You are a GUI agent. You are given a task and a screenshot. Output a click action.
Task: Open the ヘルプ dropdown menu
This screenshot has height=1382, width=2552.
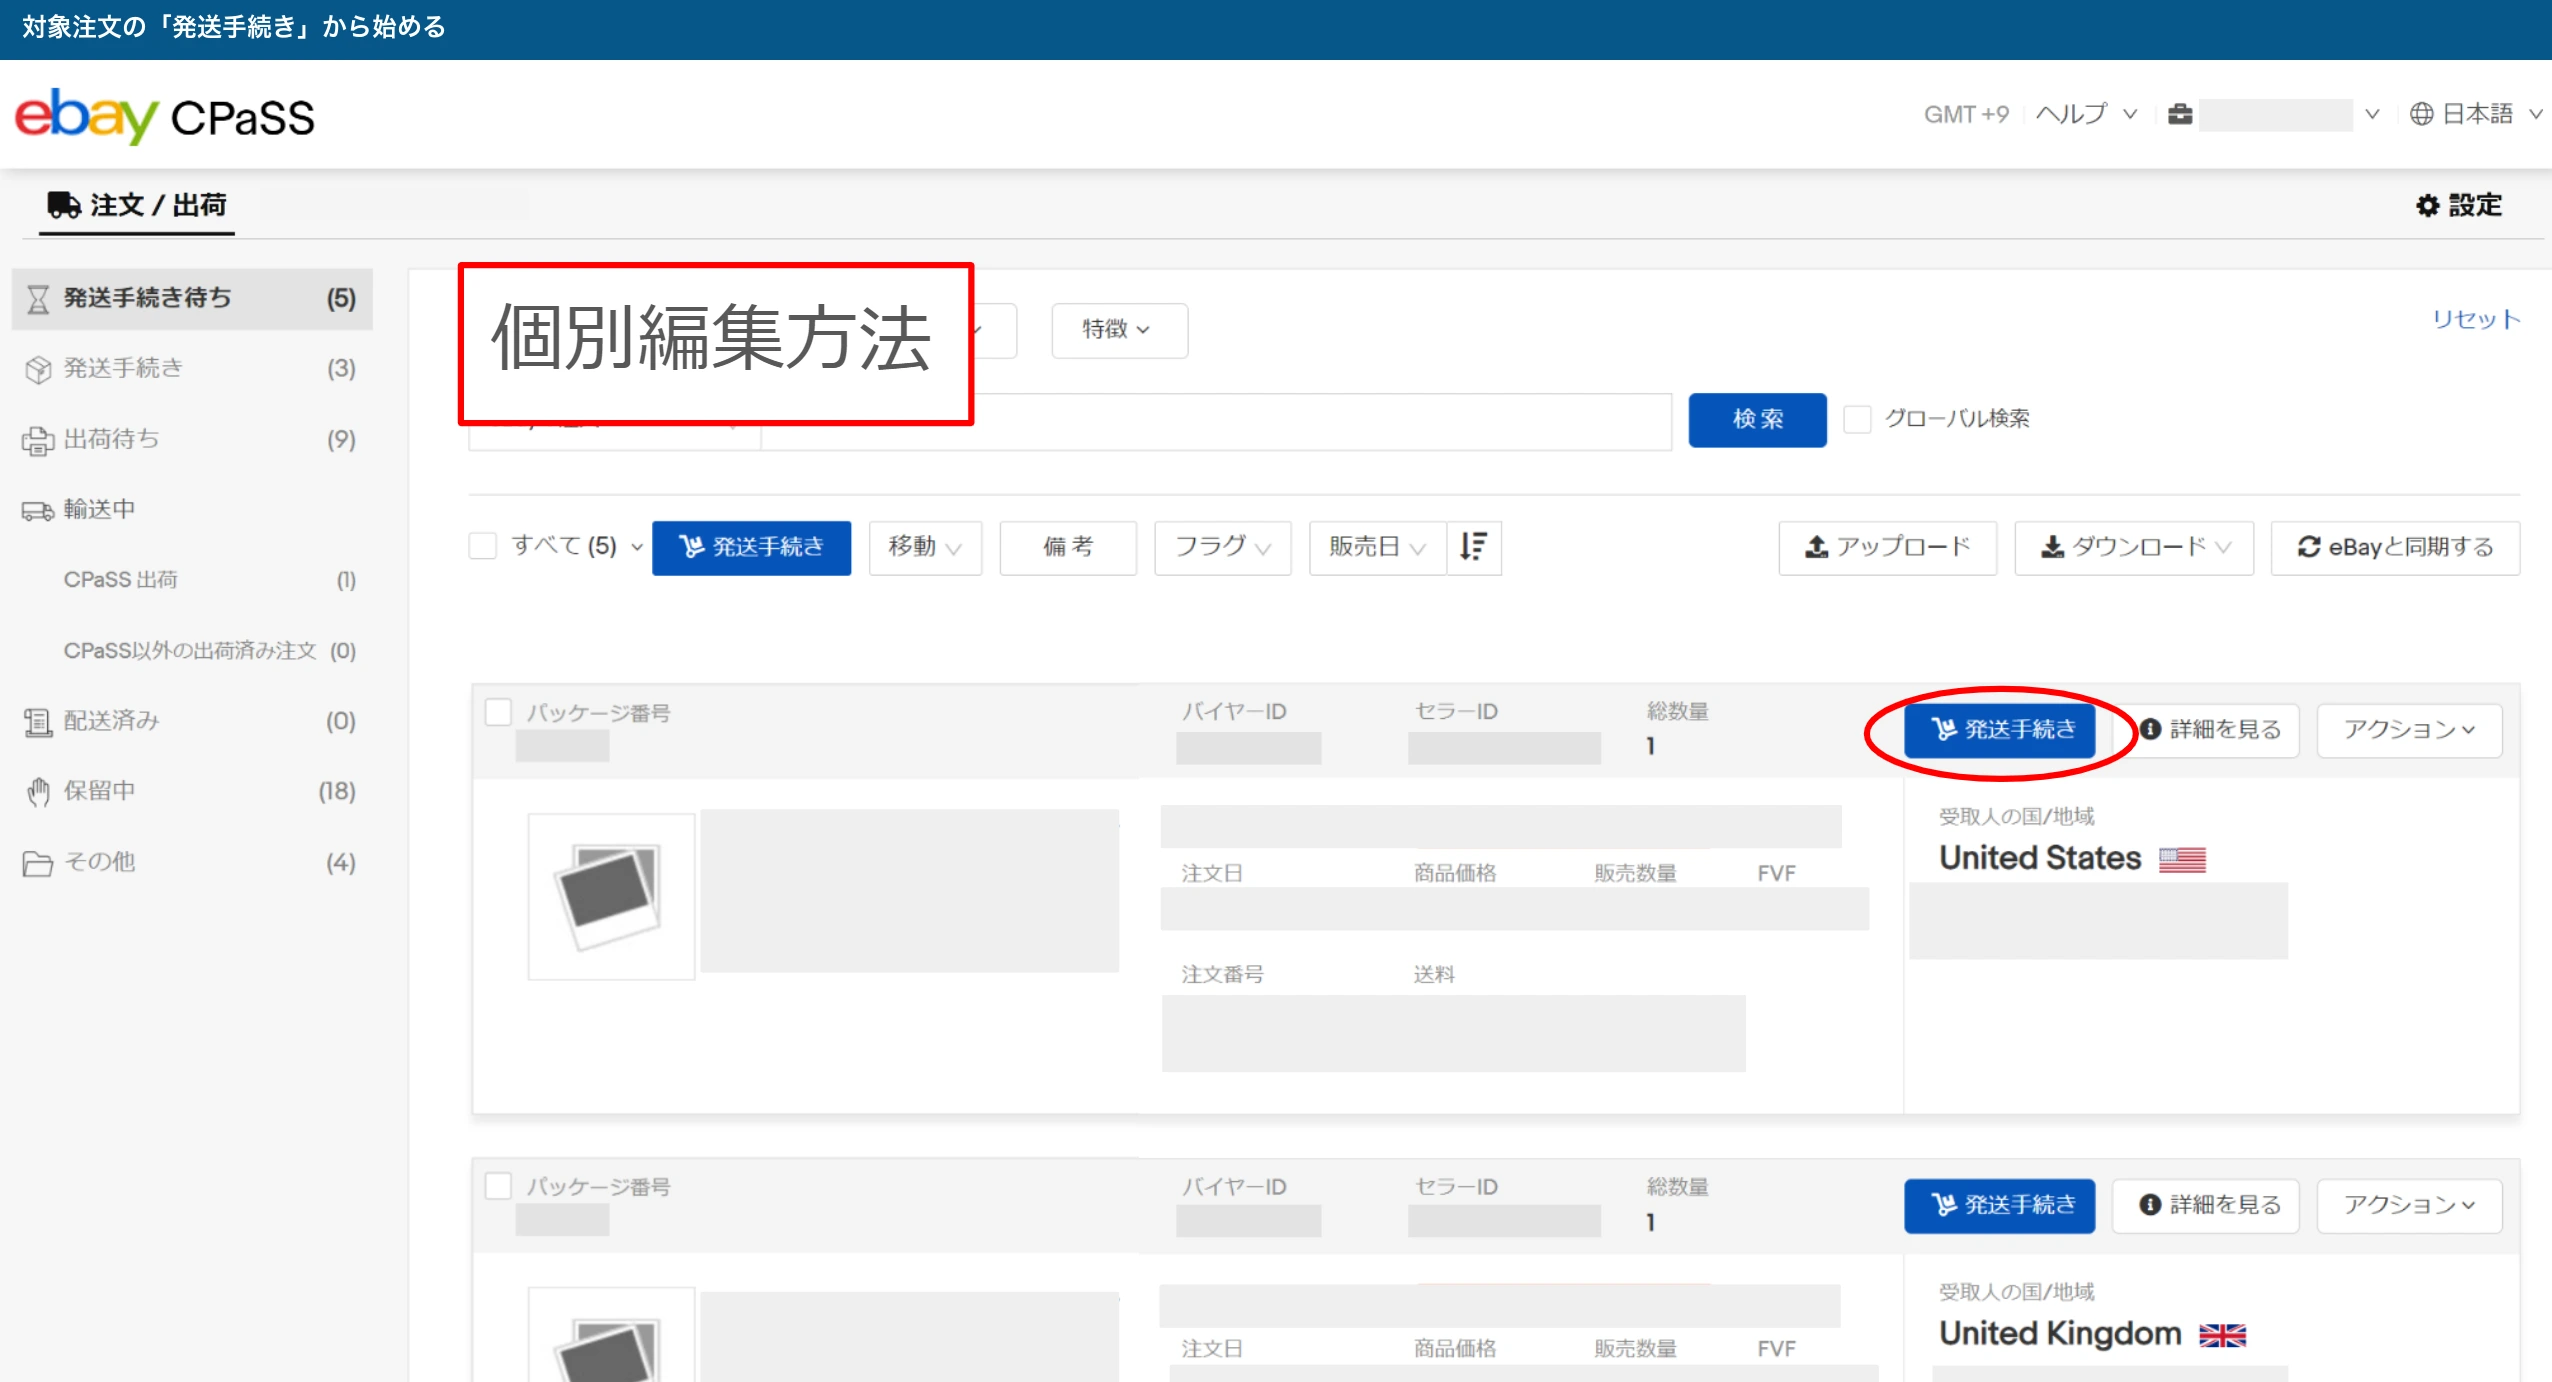tap(2087, 114)
